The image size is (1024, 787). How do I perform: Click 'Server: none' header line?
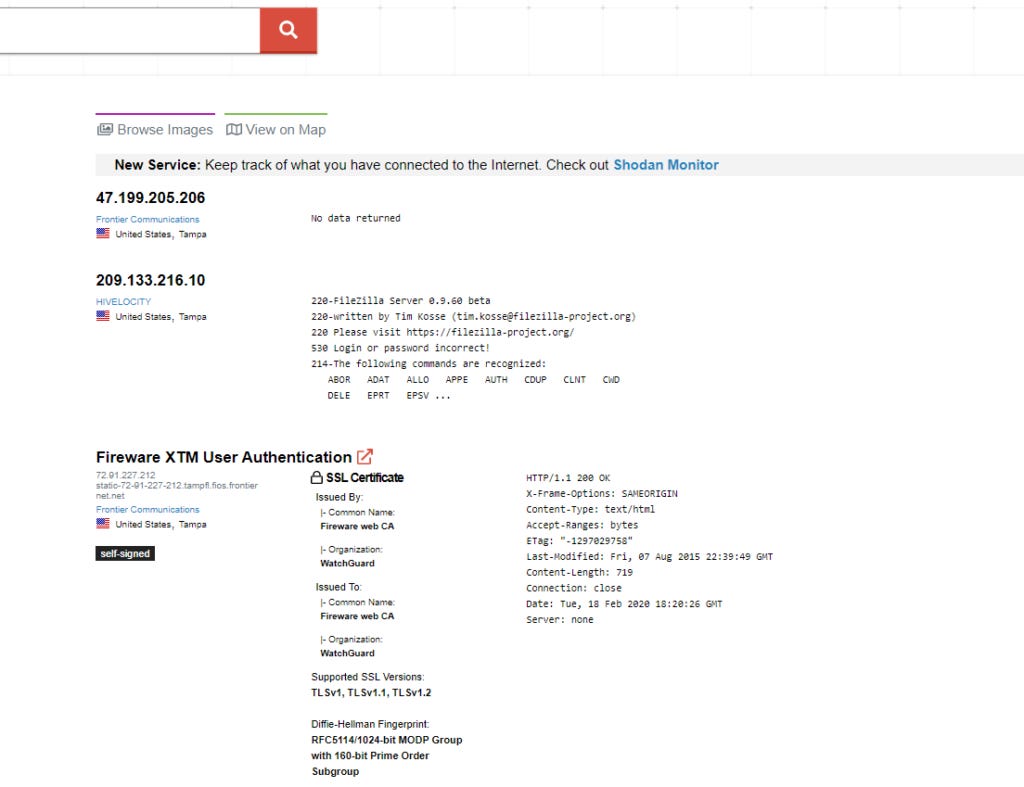pos(560,620)
